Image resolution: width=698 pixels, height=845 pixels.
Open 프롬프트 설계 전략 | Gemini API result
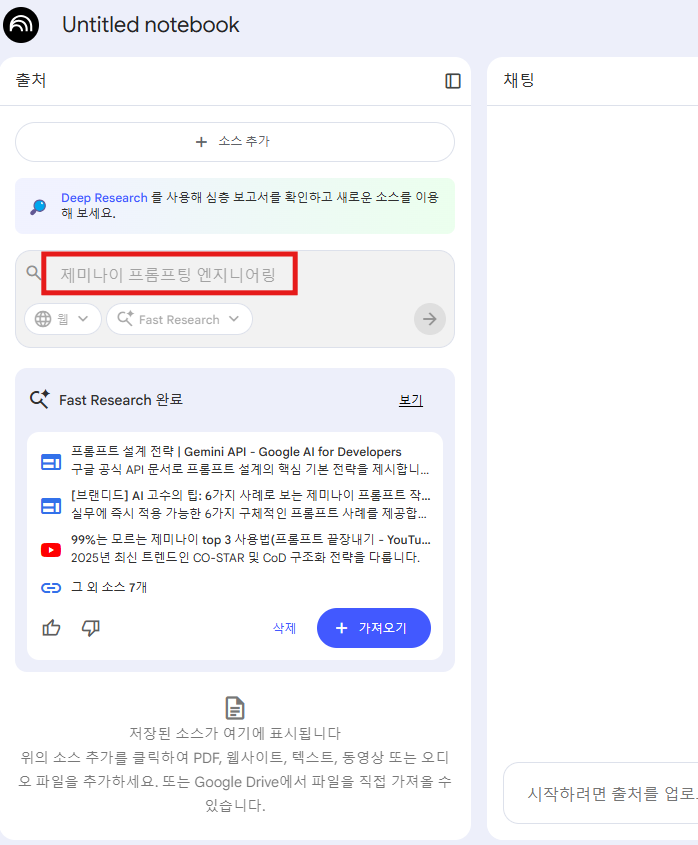pos(236,452)
